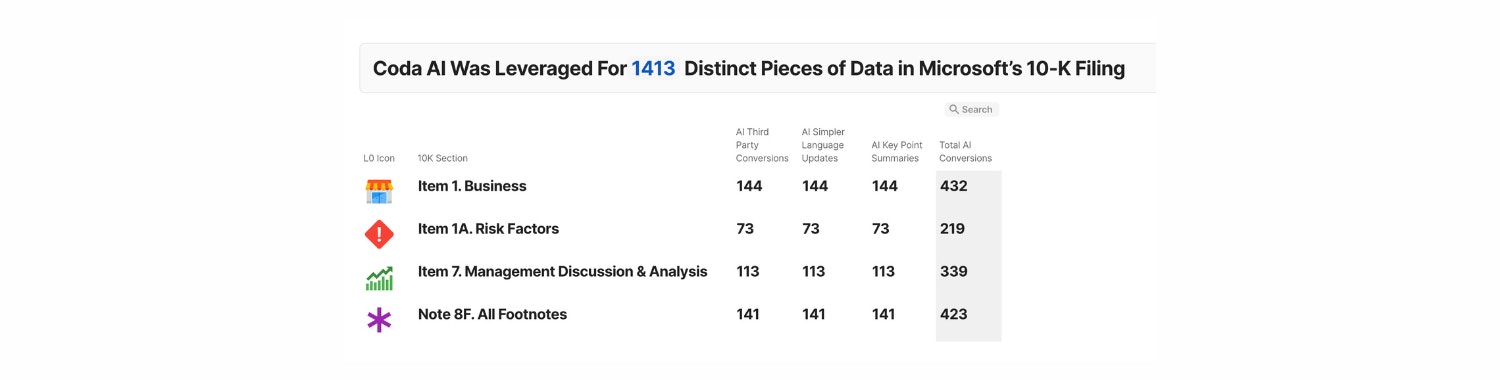Sort by AI Third Party Conversions column header

tap(762, 145)
